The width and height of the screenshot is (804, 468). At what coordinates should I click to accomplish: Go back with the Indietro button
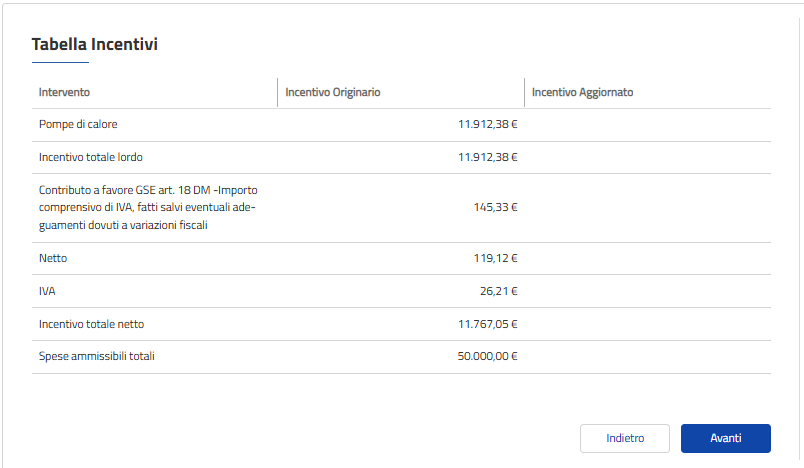(625, 438)
